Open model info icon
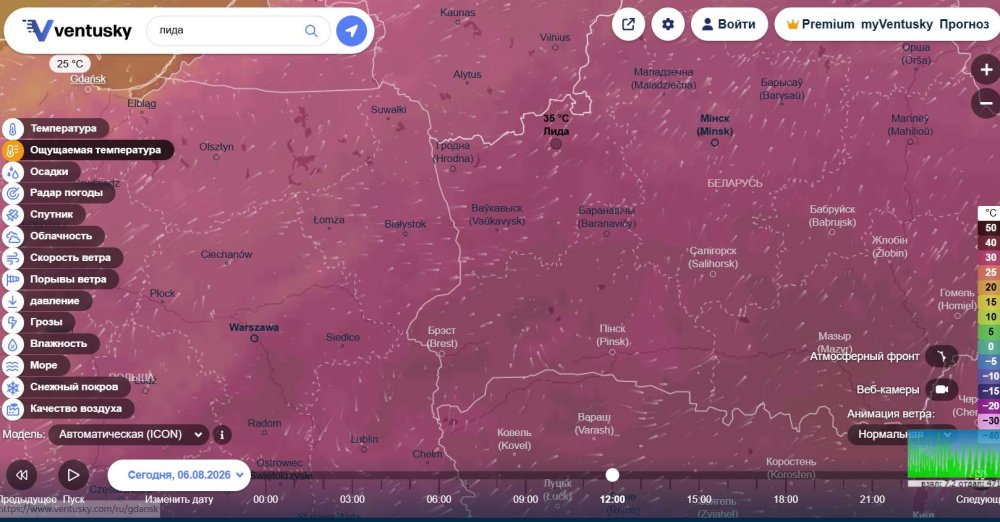Image resolution: width=1000 pixels, height=522 pixels. coord(221,435)
